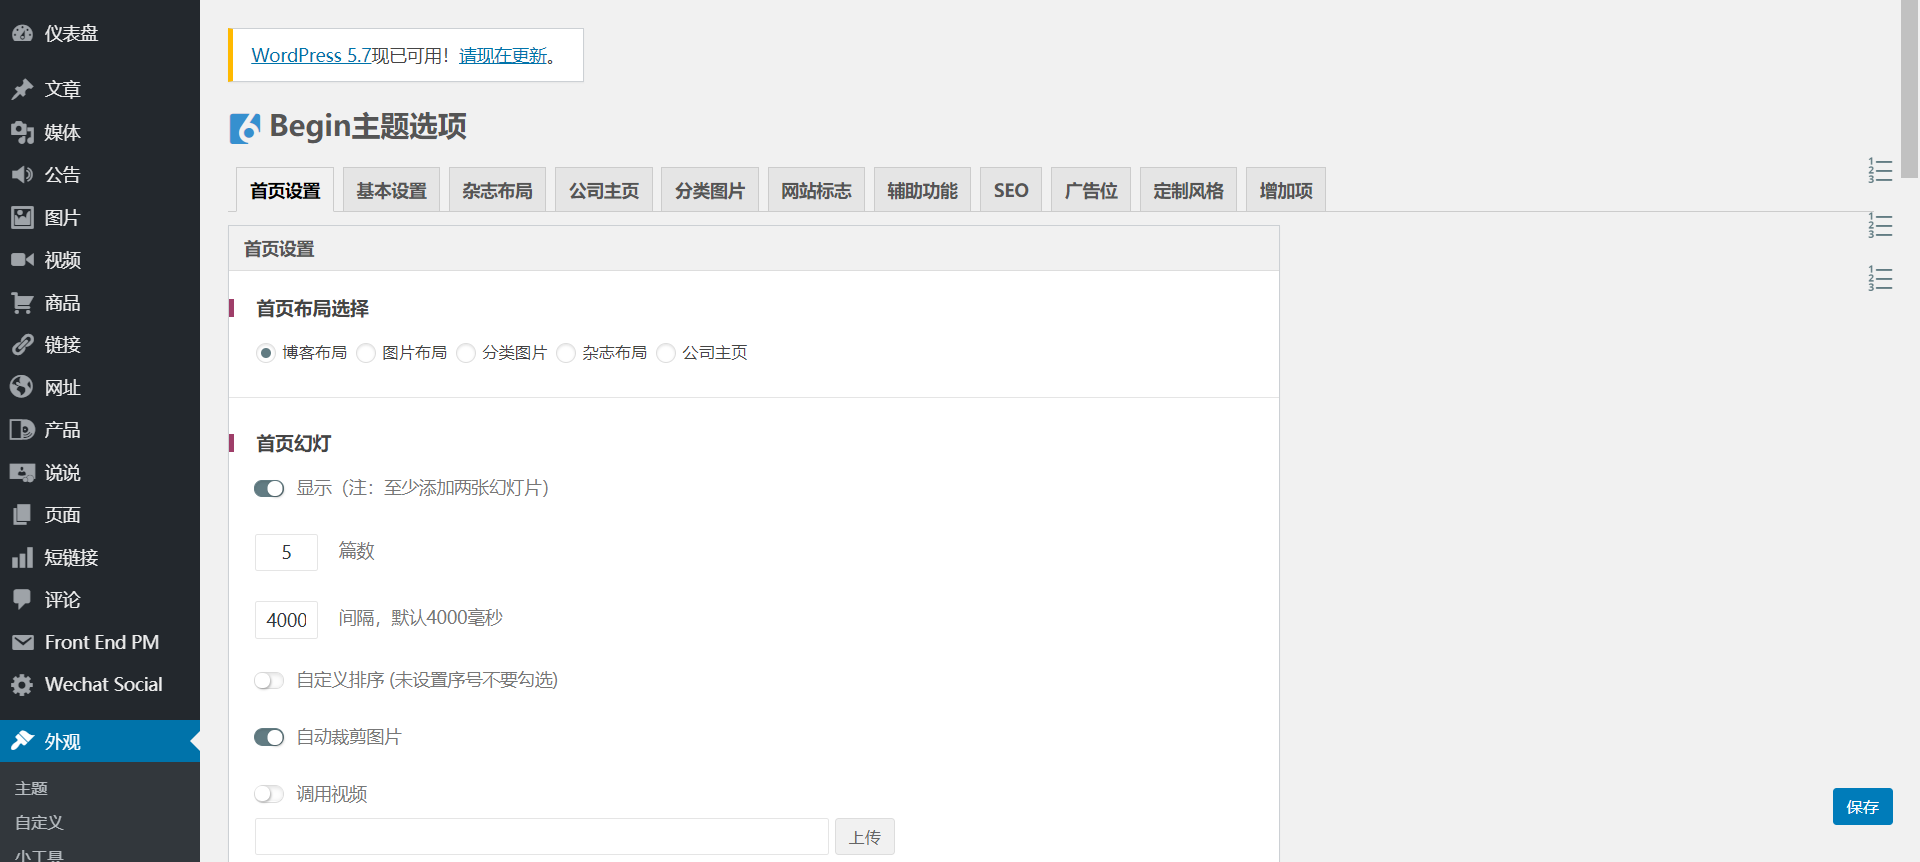
Task: Click the 请现在更新 update link
Action: (x=503, y=55)
